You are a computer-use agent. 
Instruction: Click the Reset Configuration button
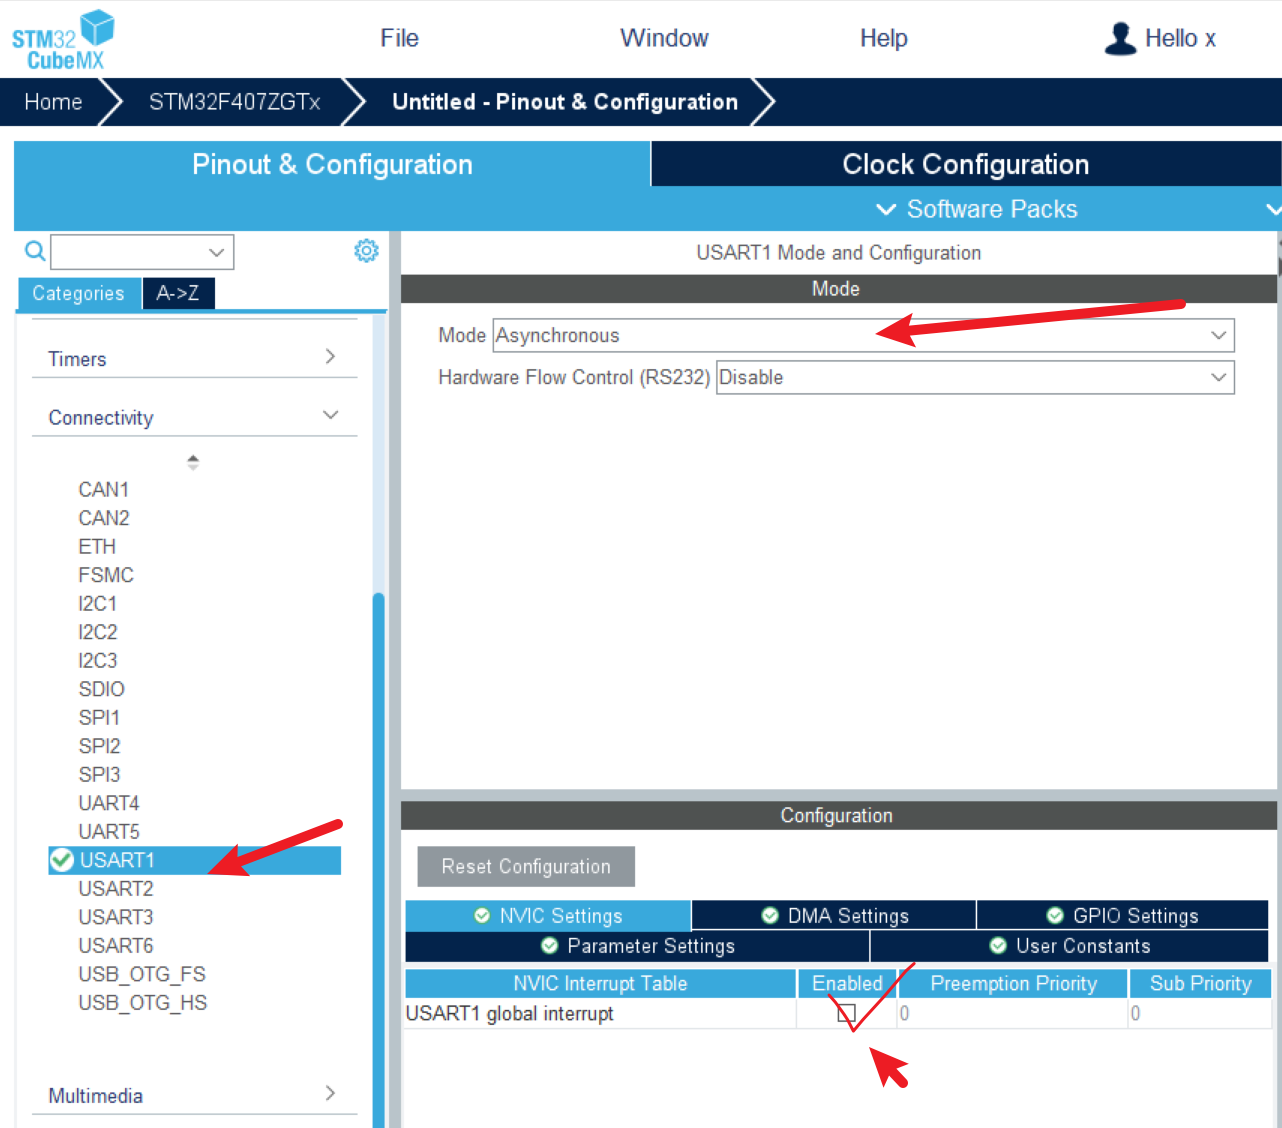click(526, 866)
